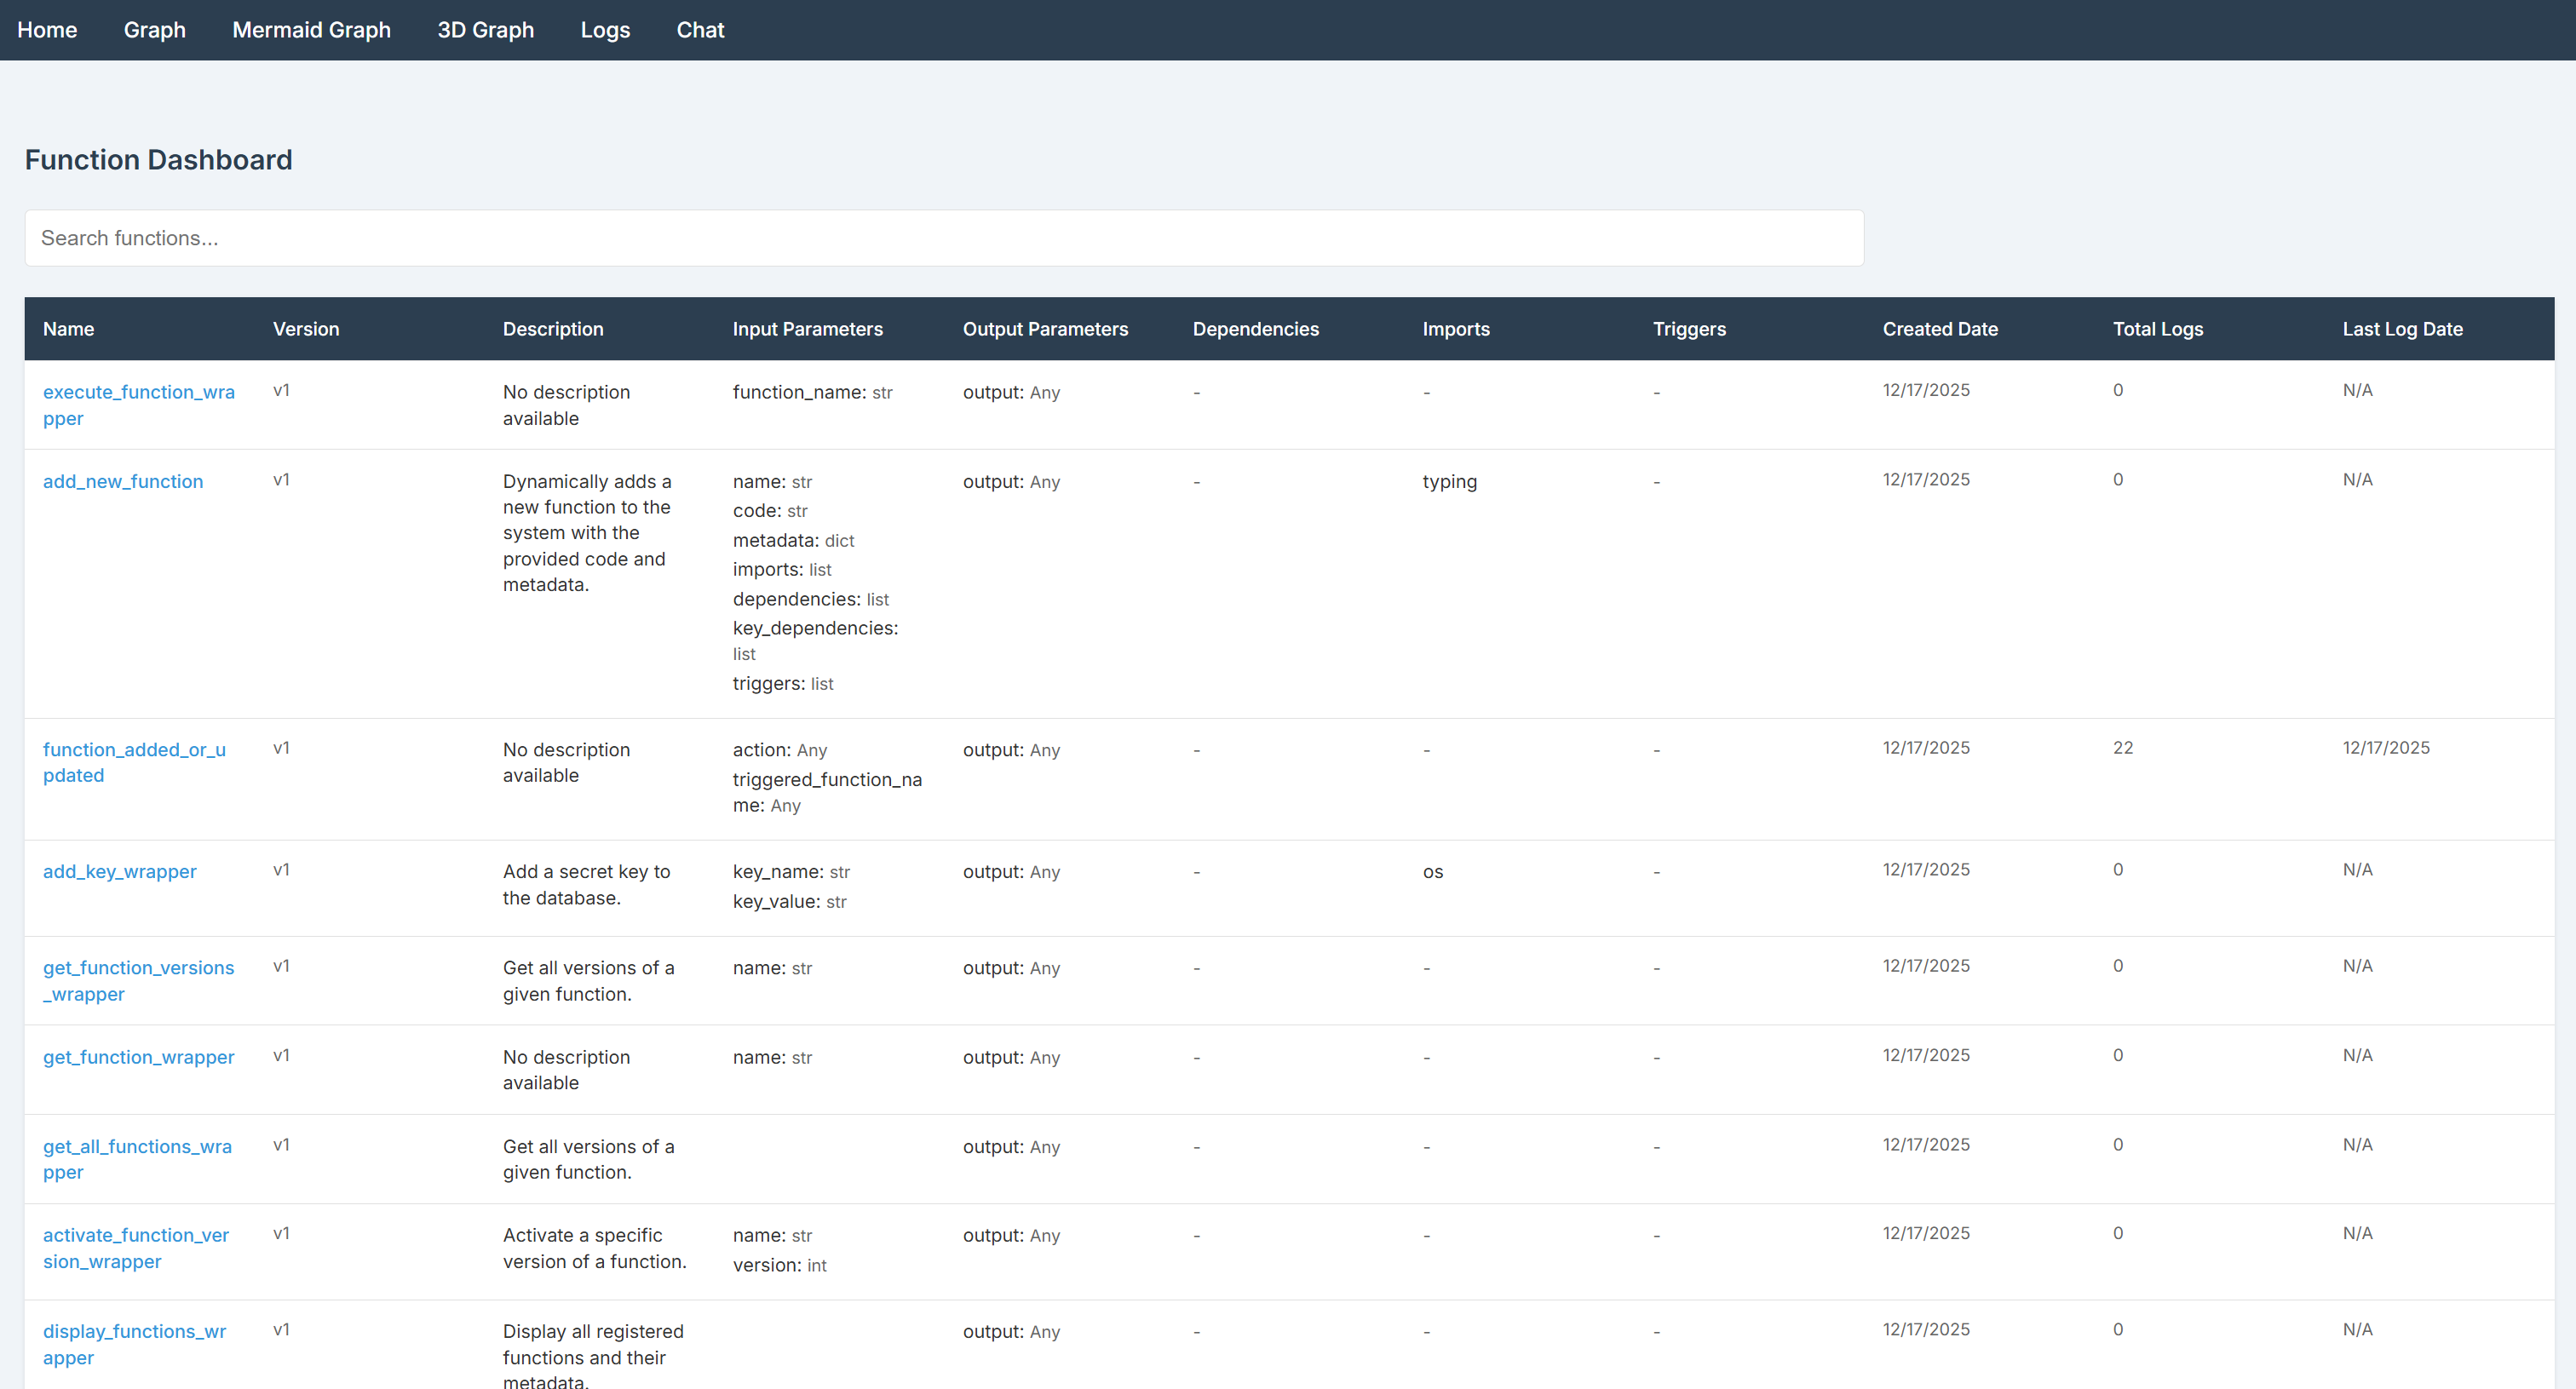This screenshot has width=2576, height=1389.
Task: Open the Logs page
Action: (x=605, y=30)
